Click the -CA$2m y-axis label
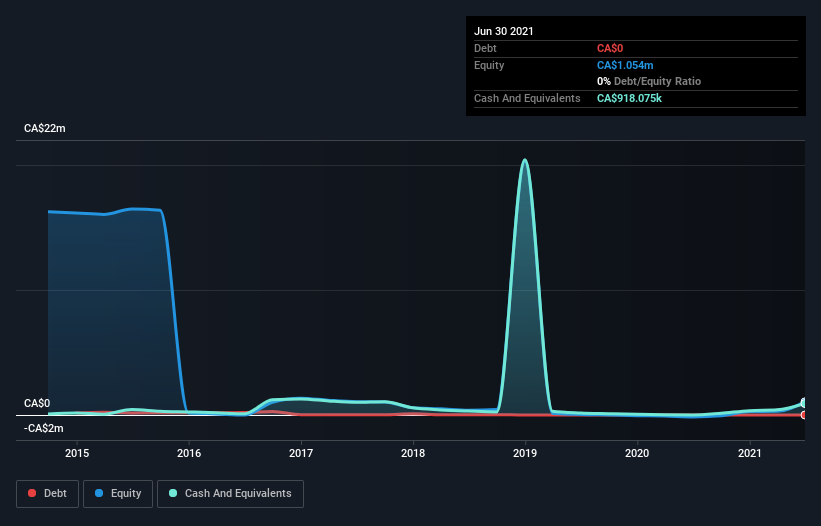This screenshot has height=526, width=821. [43, 428]
